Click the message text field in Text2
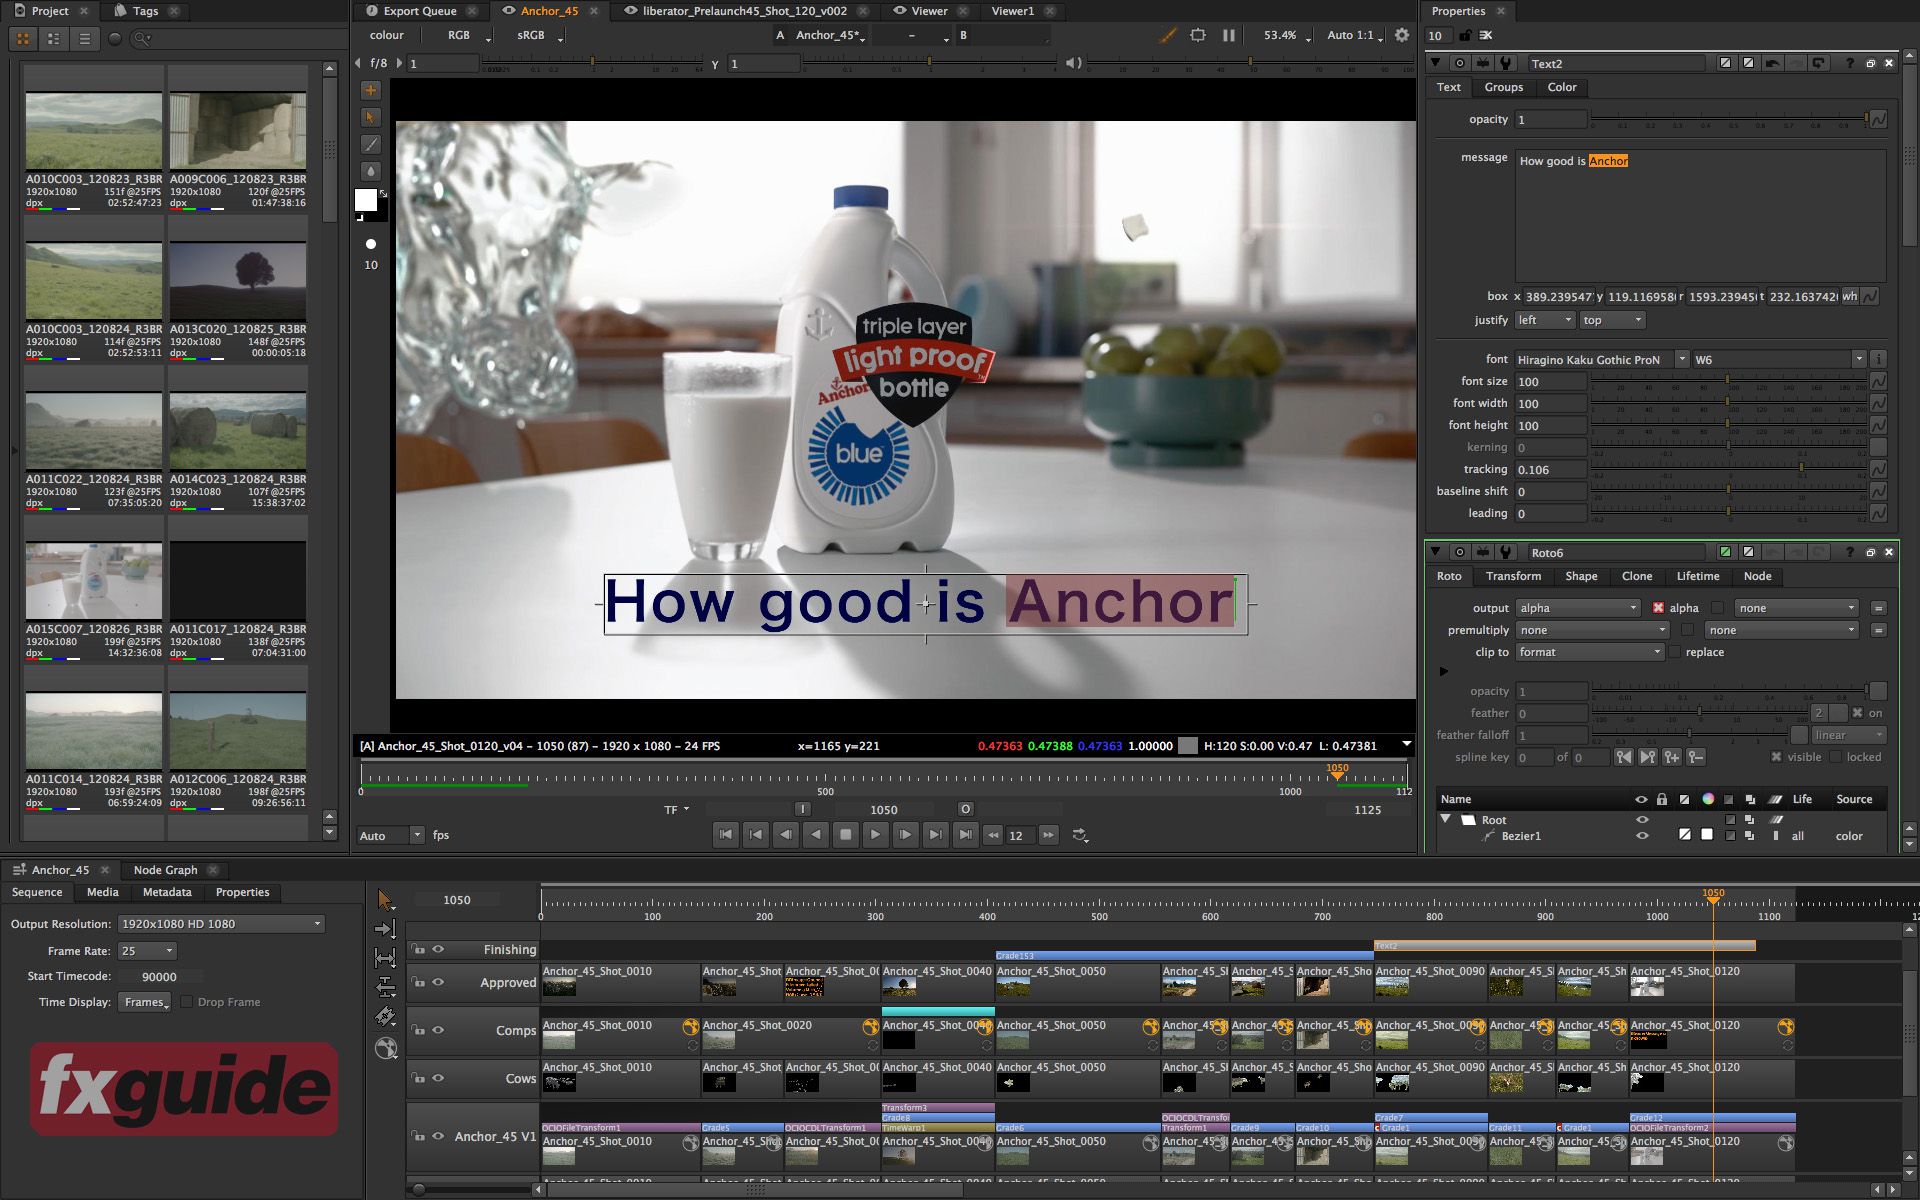Viewport: 1920px width, 1200px height. pyautogui.click(x=1700, y=216)
